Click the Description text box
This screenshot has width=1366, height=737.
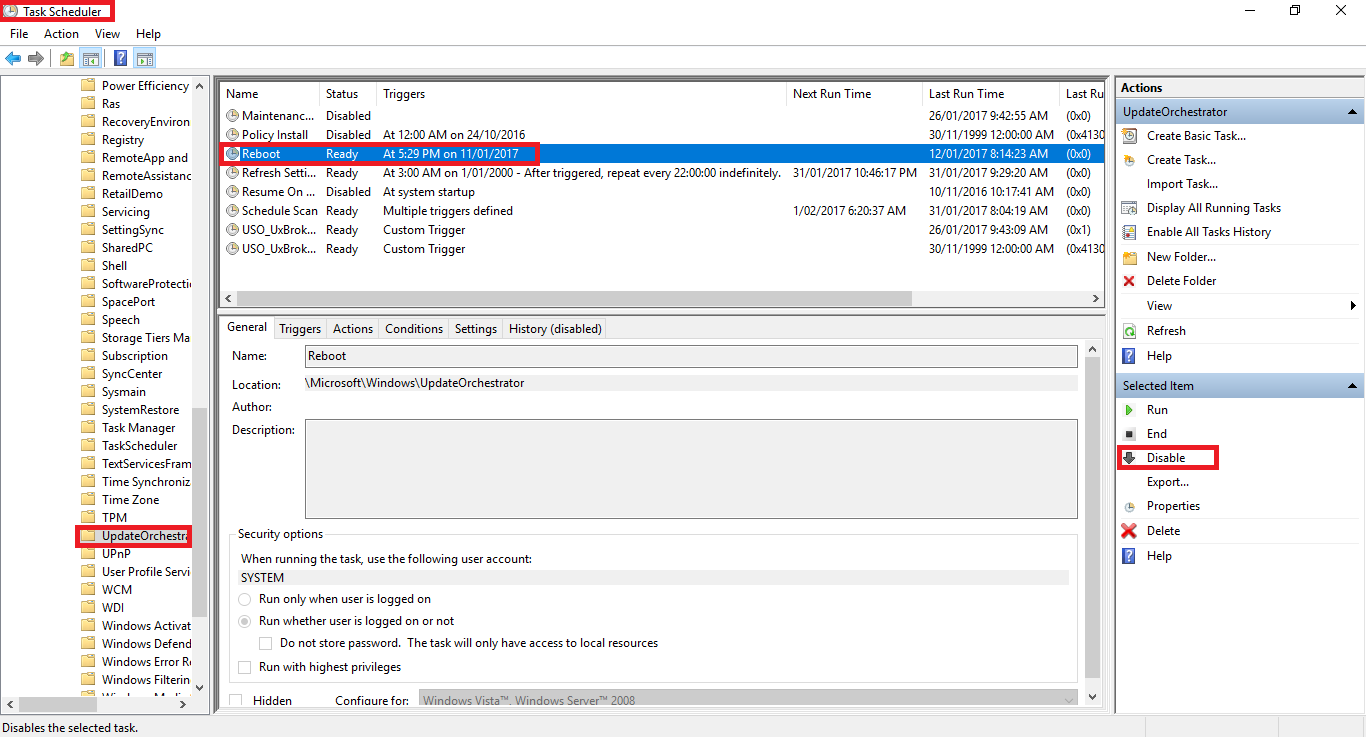click(x=691, y=469)
